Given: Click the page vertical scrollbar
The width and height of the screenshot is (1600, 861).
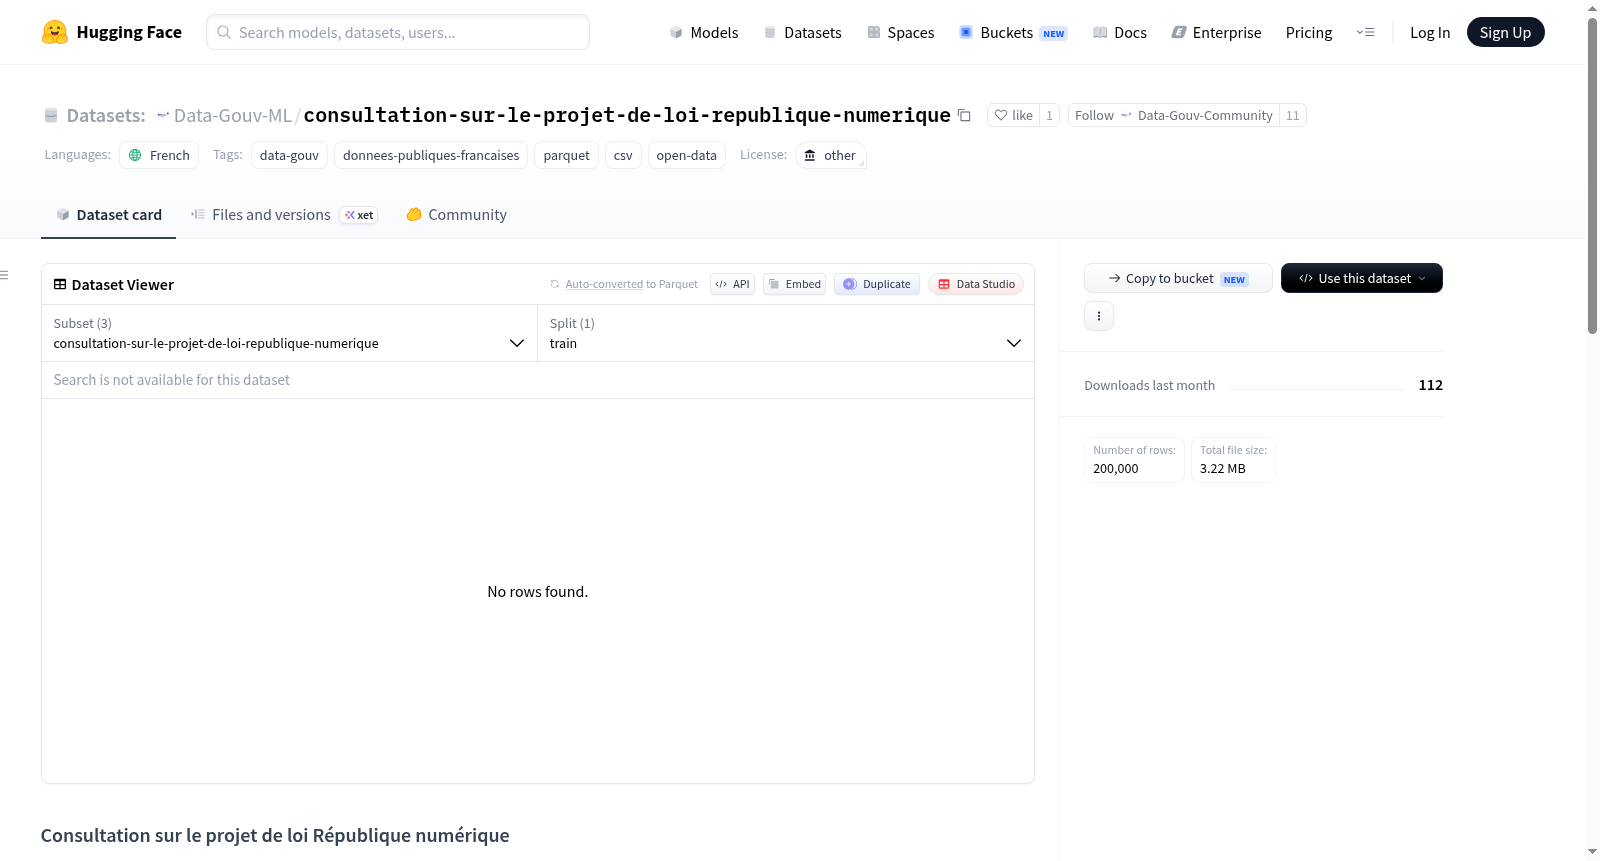Looking at the screenshot, I should point(1593,175).
